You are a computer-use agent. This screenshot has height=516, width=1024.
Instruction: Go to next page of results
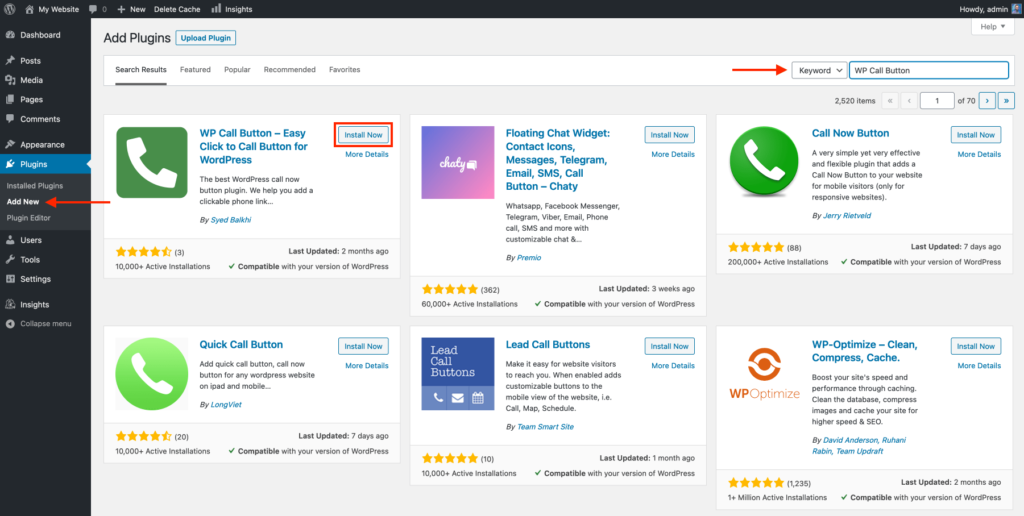[987, 101]
